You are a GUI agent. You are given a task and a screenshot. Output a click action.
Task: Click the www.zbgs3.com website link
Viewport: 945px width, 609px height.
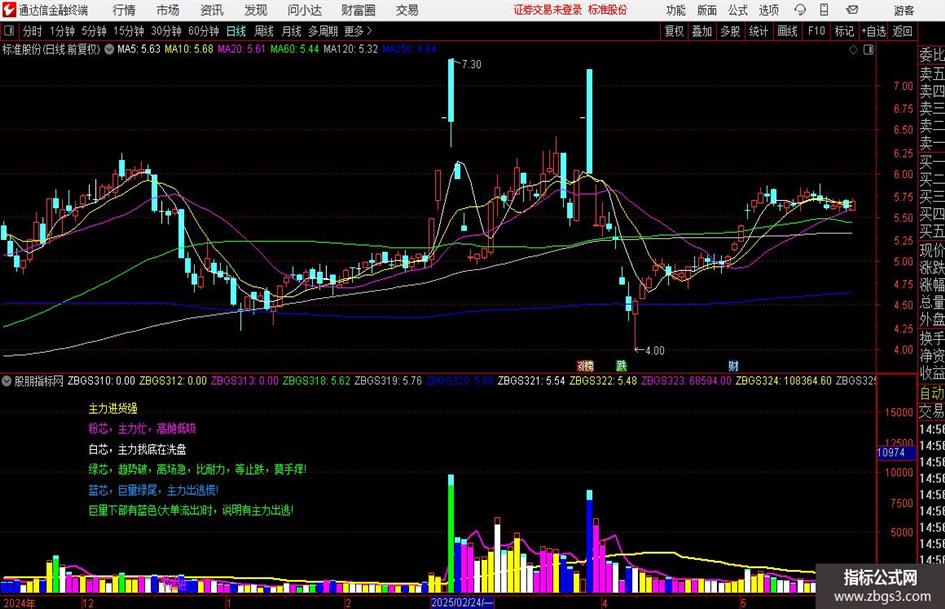click(x=882, y=596)
